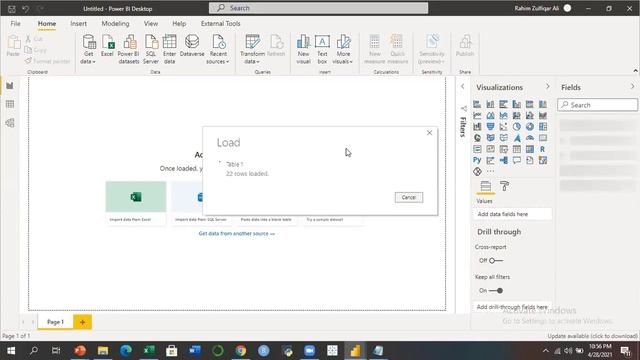Select the Matrix visual

pyautogui.click(x=530, y=149)
